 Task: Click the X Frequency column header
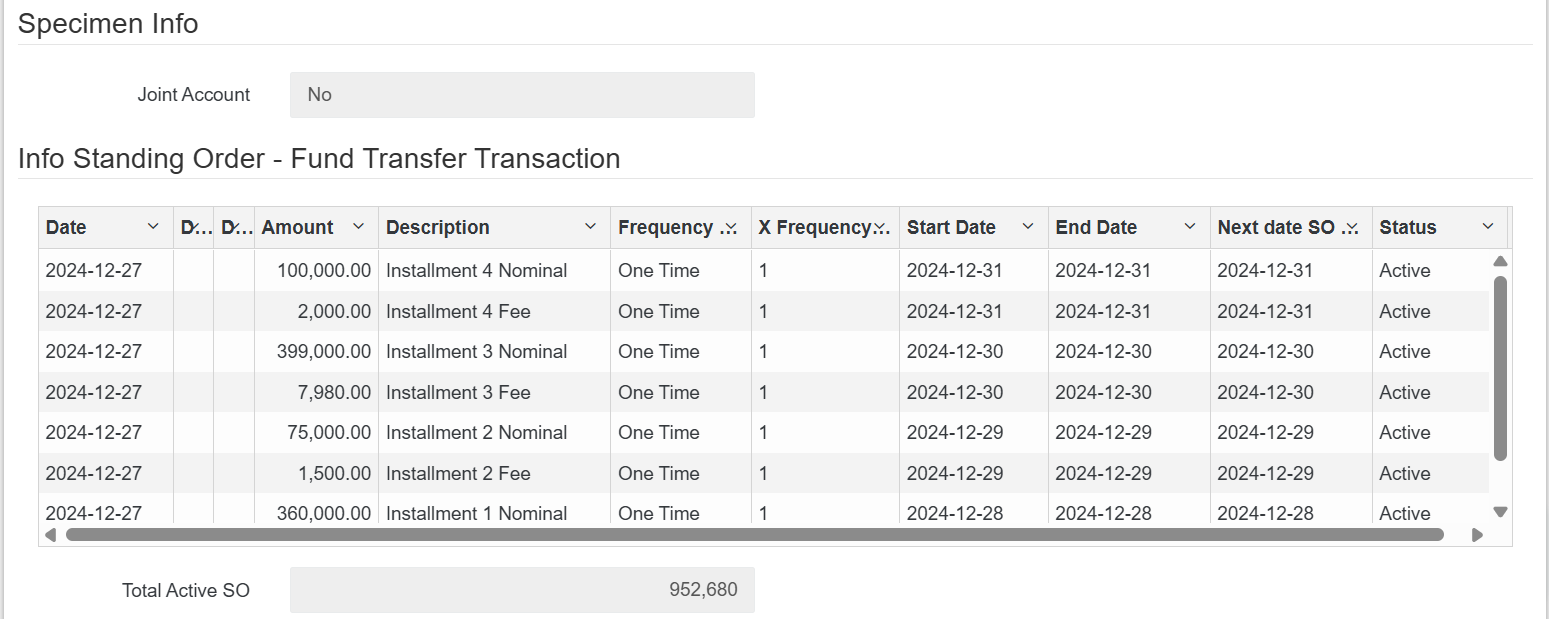coord(814,227)
